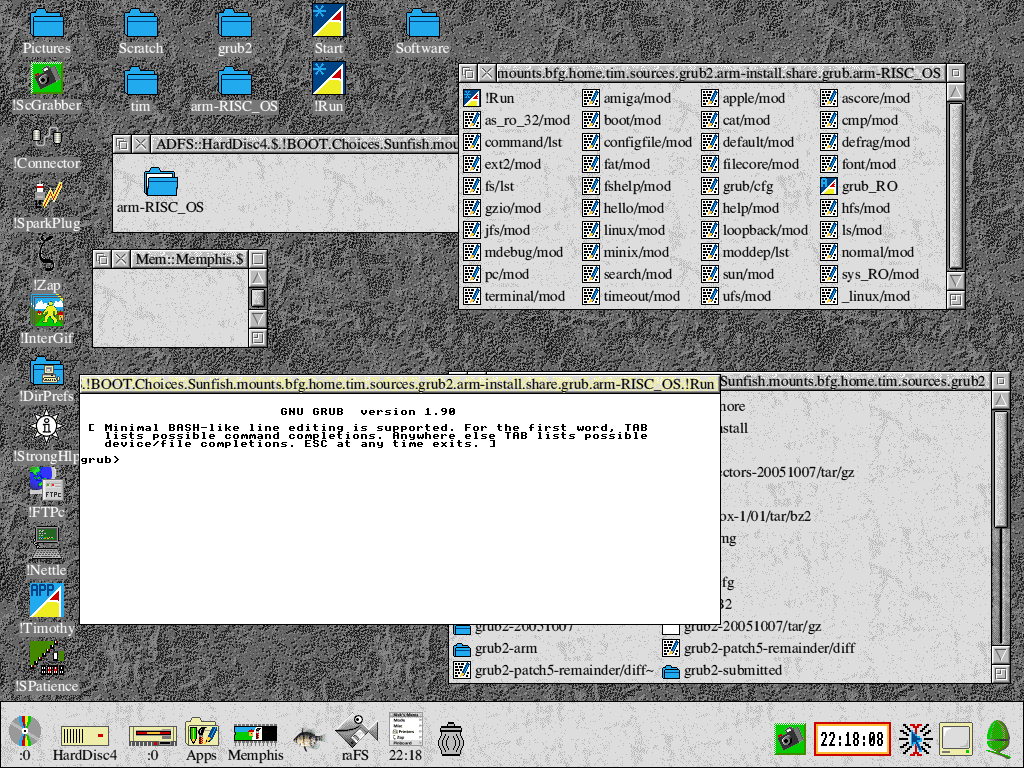Select the grub/cfg file
This screenshot has width=1024, height=768.
(737, 186)
